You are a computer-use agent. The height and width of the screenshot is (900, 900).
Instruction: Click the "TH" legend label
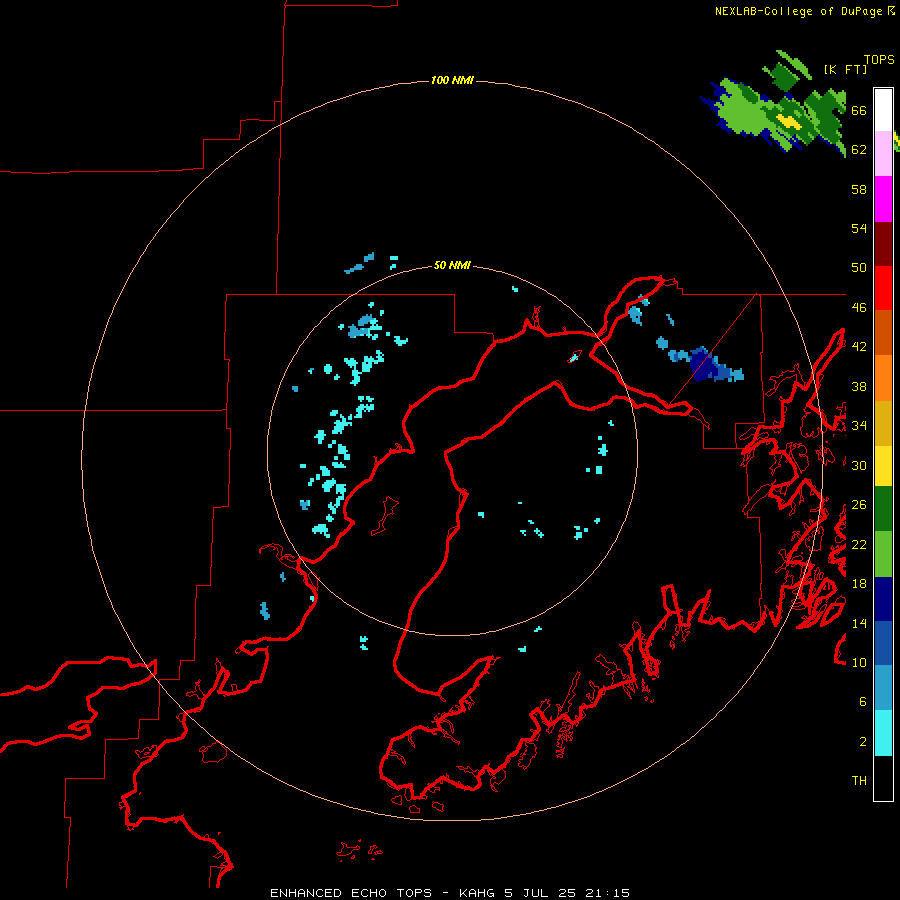[x=859, y=781]
